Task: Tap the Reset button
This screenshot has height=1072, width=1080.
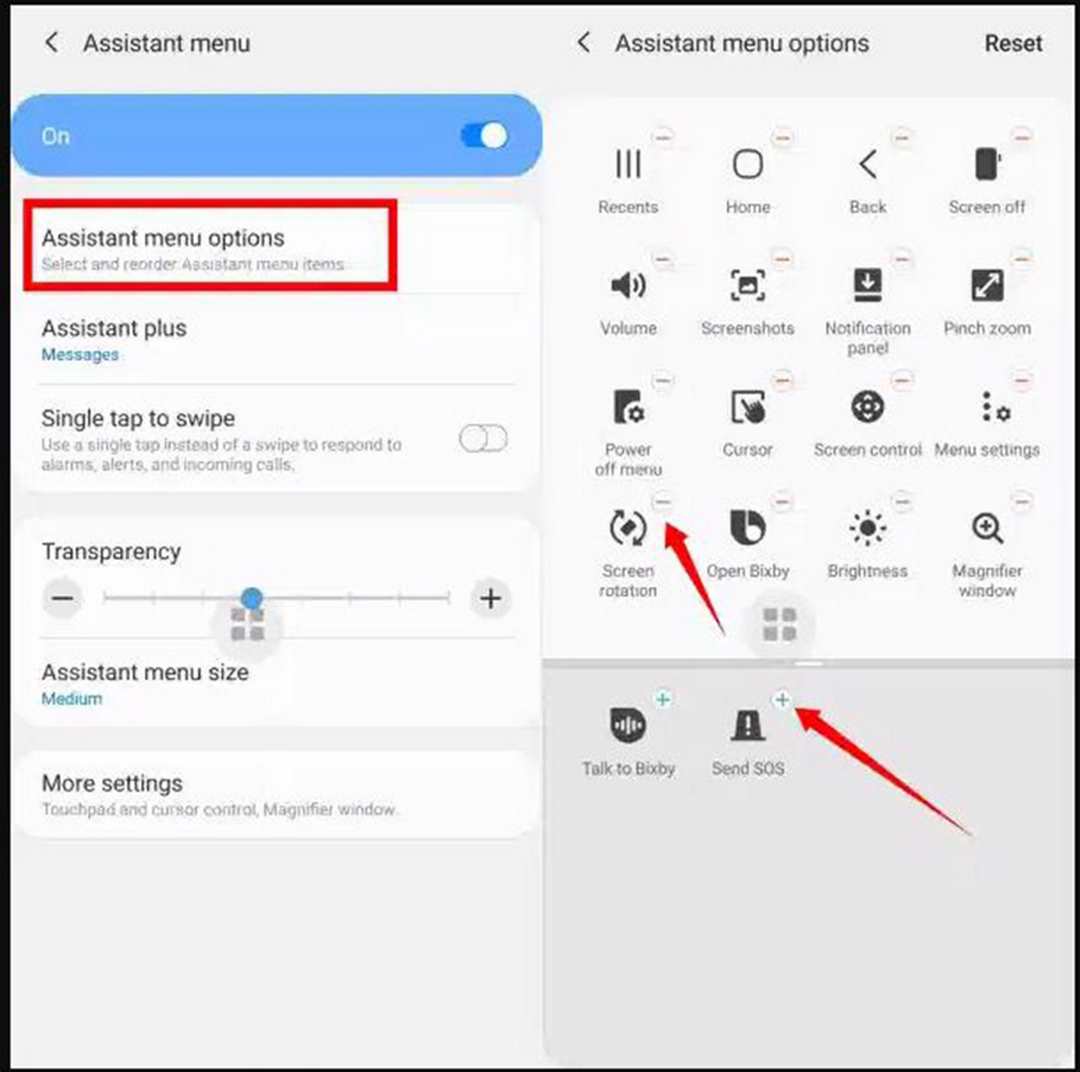Action: tap(1013, 43)
